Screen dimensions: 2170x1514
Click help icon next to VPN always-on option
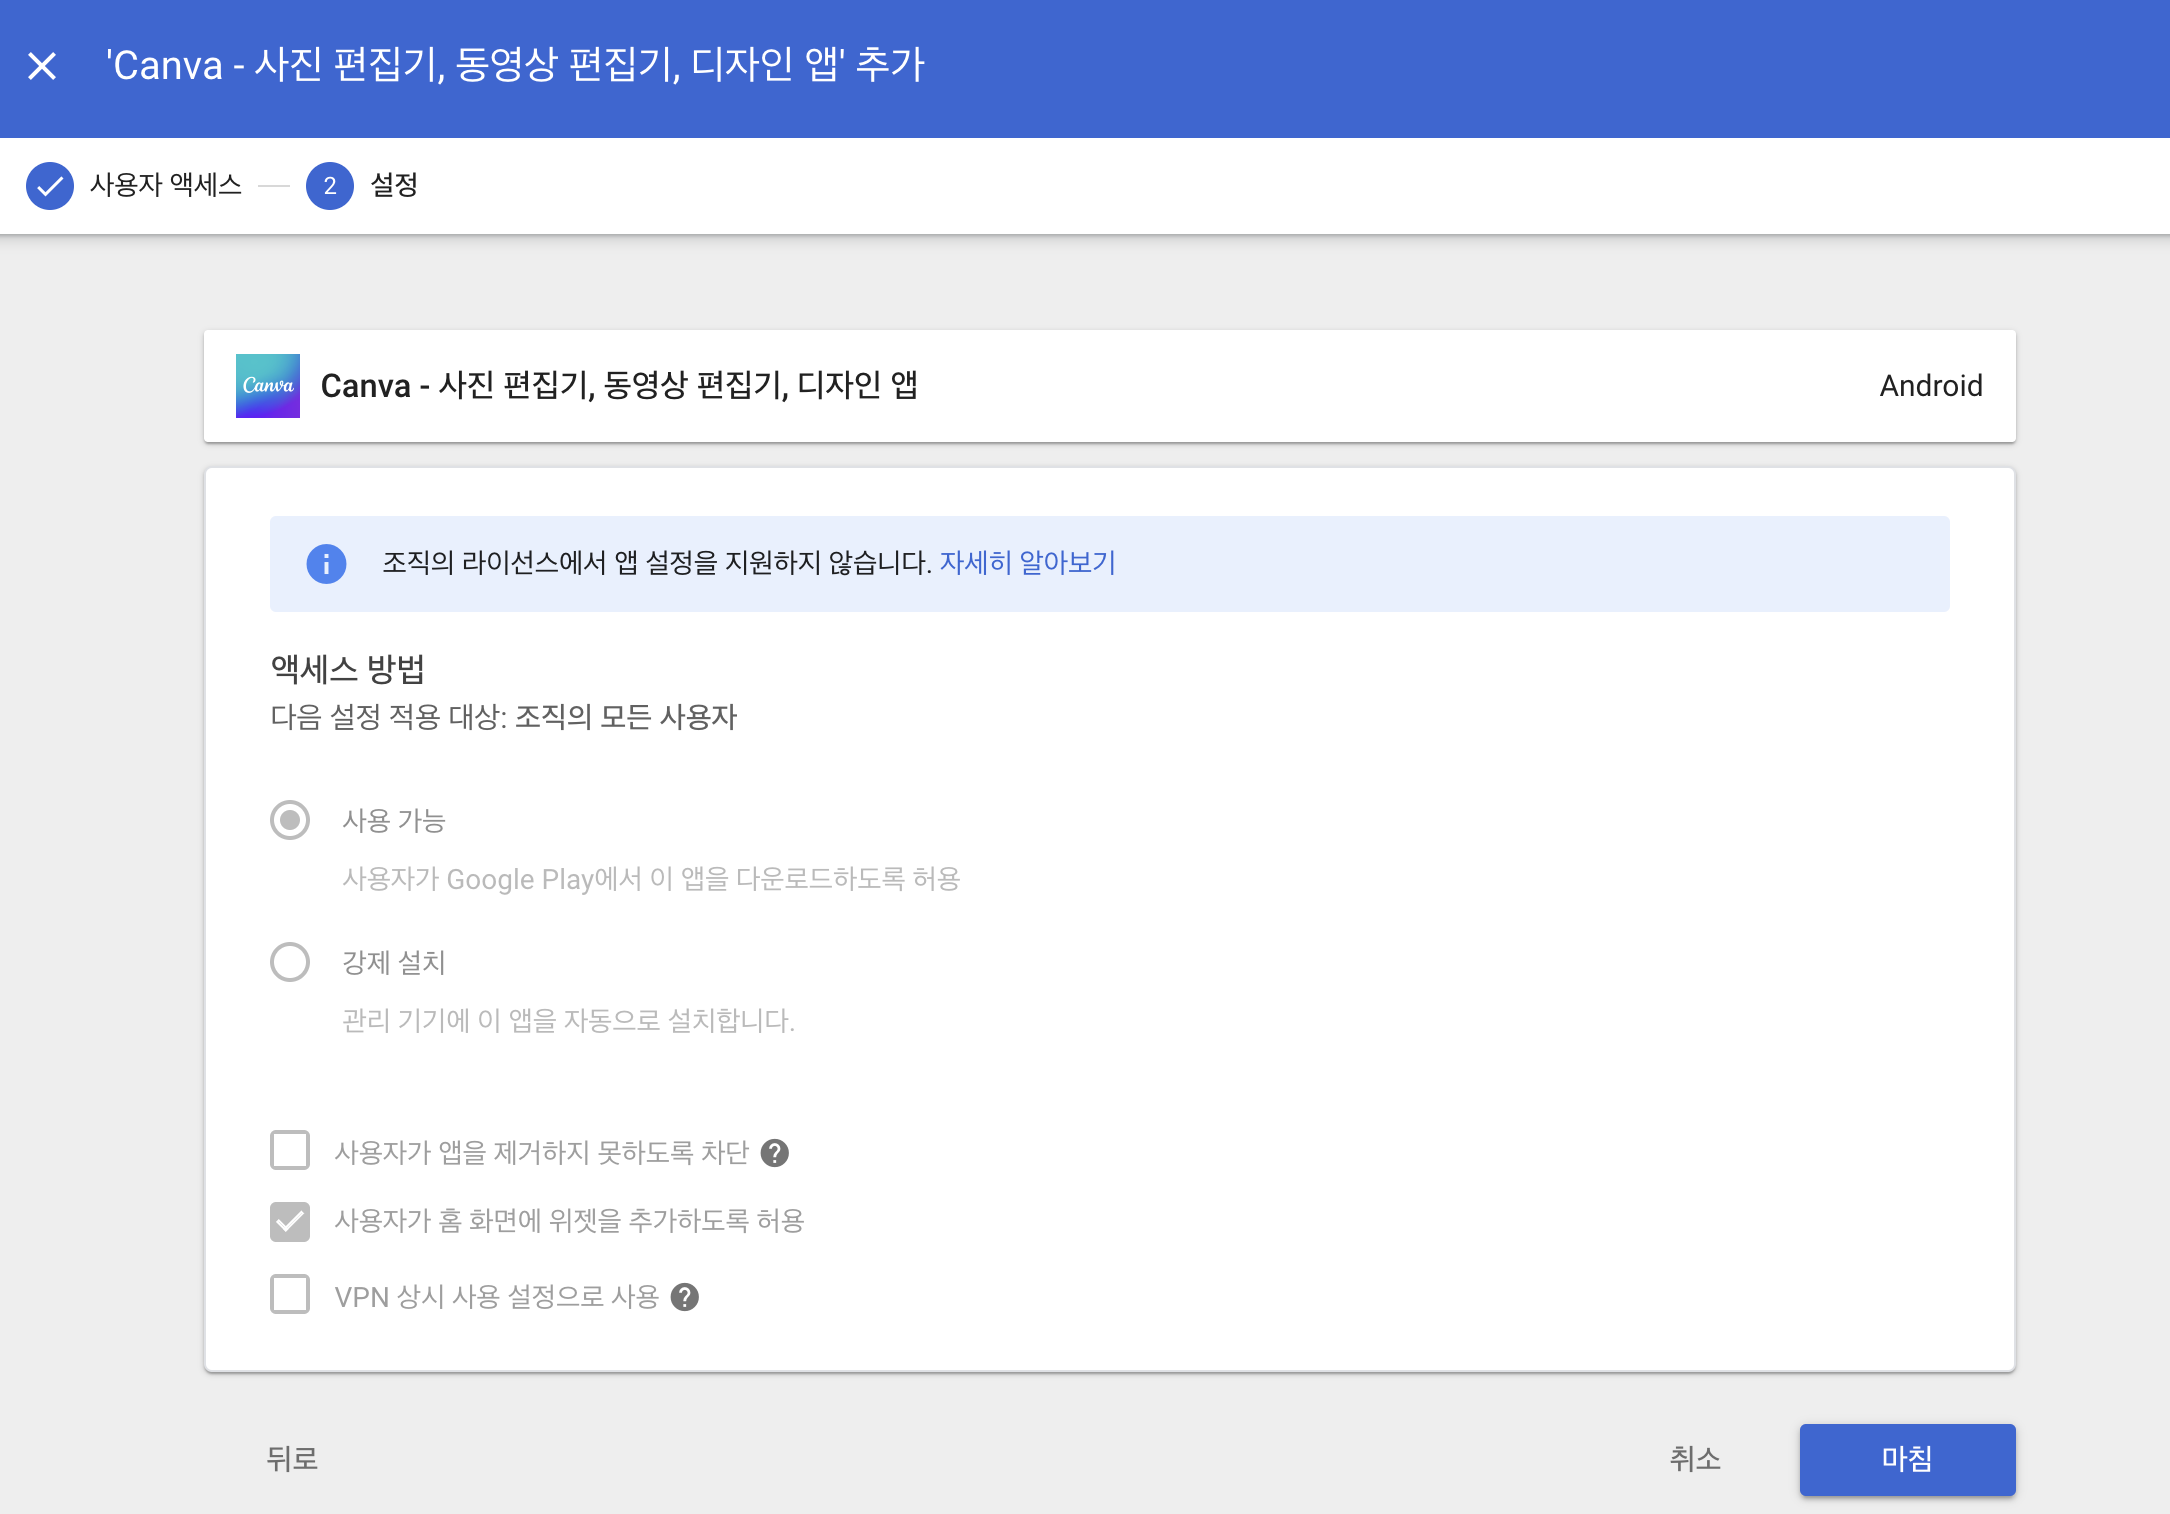(x=685, y=1297)
